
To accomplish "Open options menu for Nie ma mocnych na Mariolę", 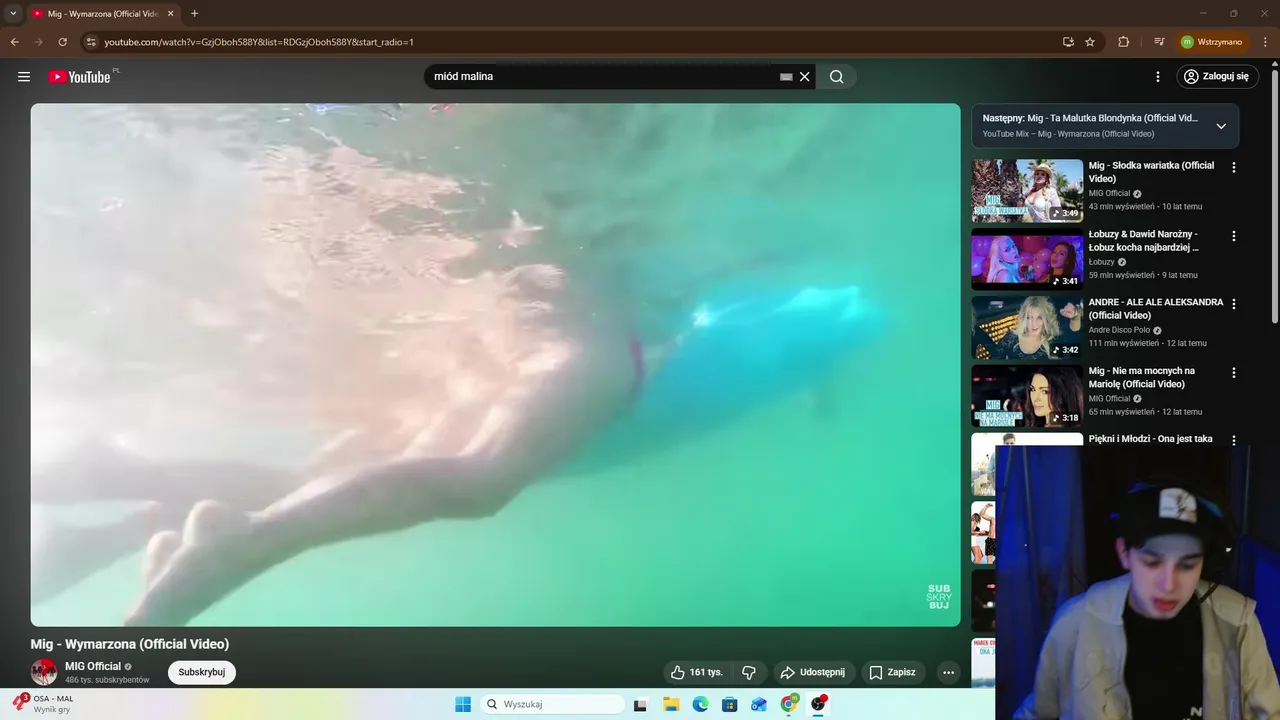I will point(1234,373).
